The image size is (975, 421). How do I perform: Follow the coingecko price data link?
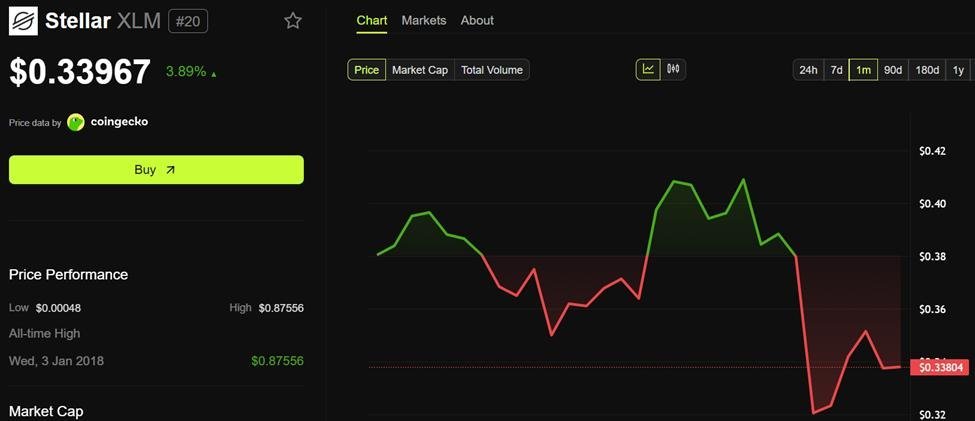(119, 122)
